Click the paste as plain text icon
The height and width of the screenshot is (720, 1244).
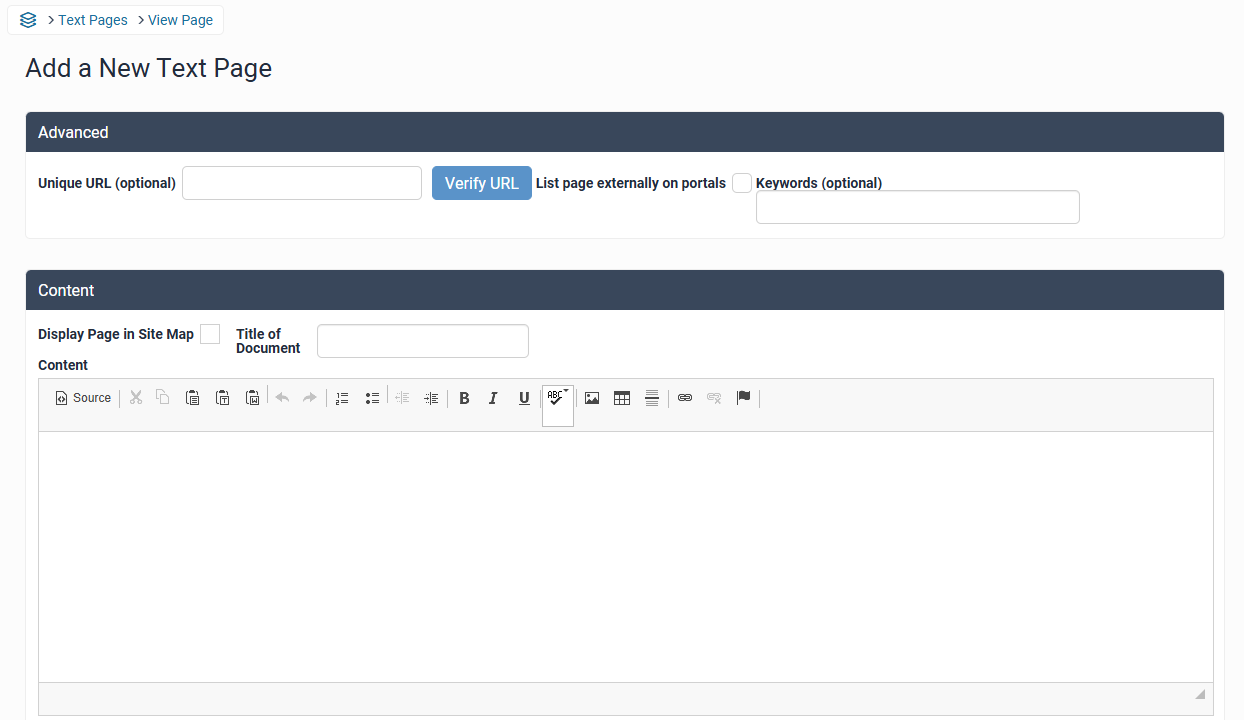point(223,398)
